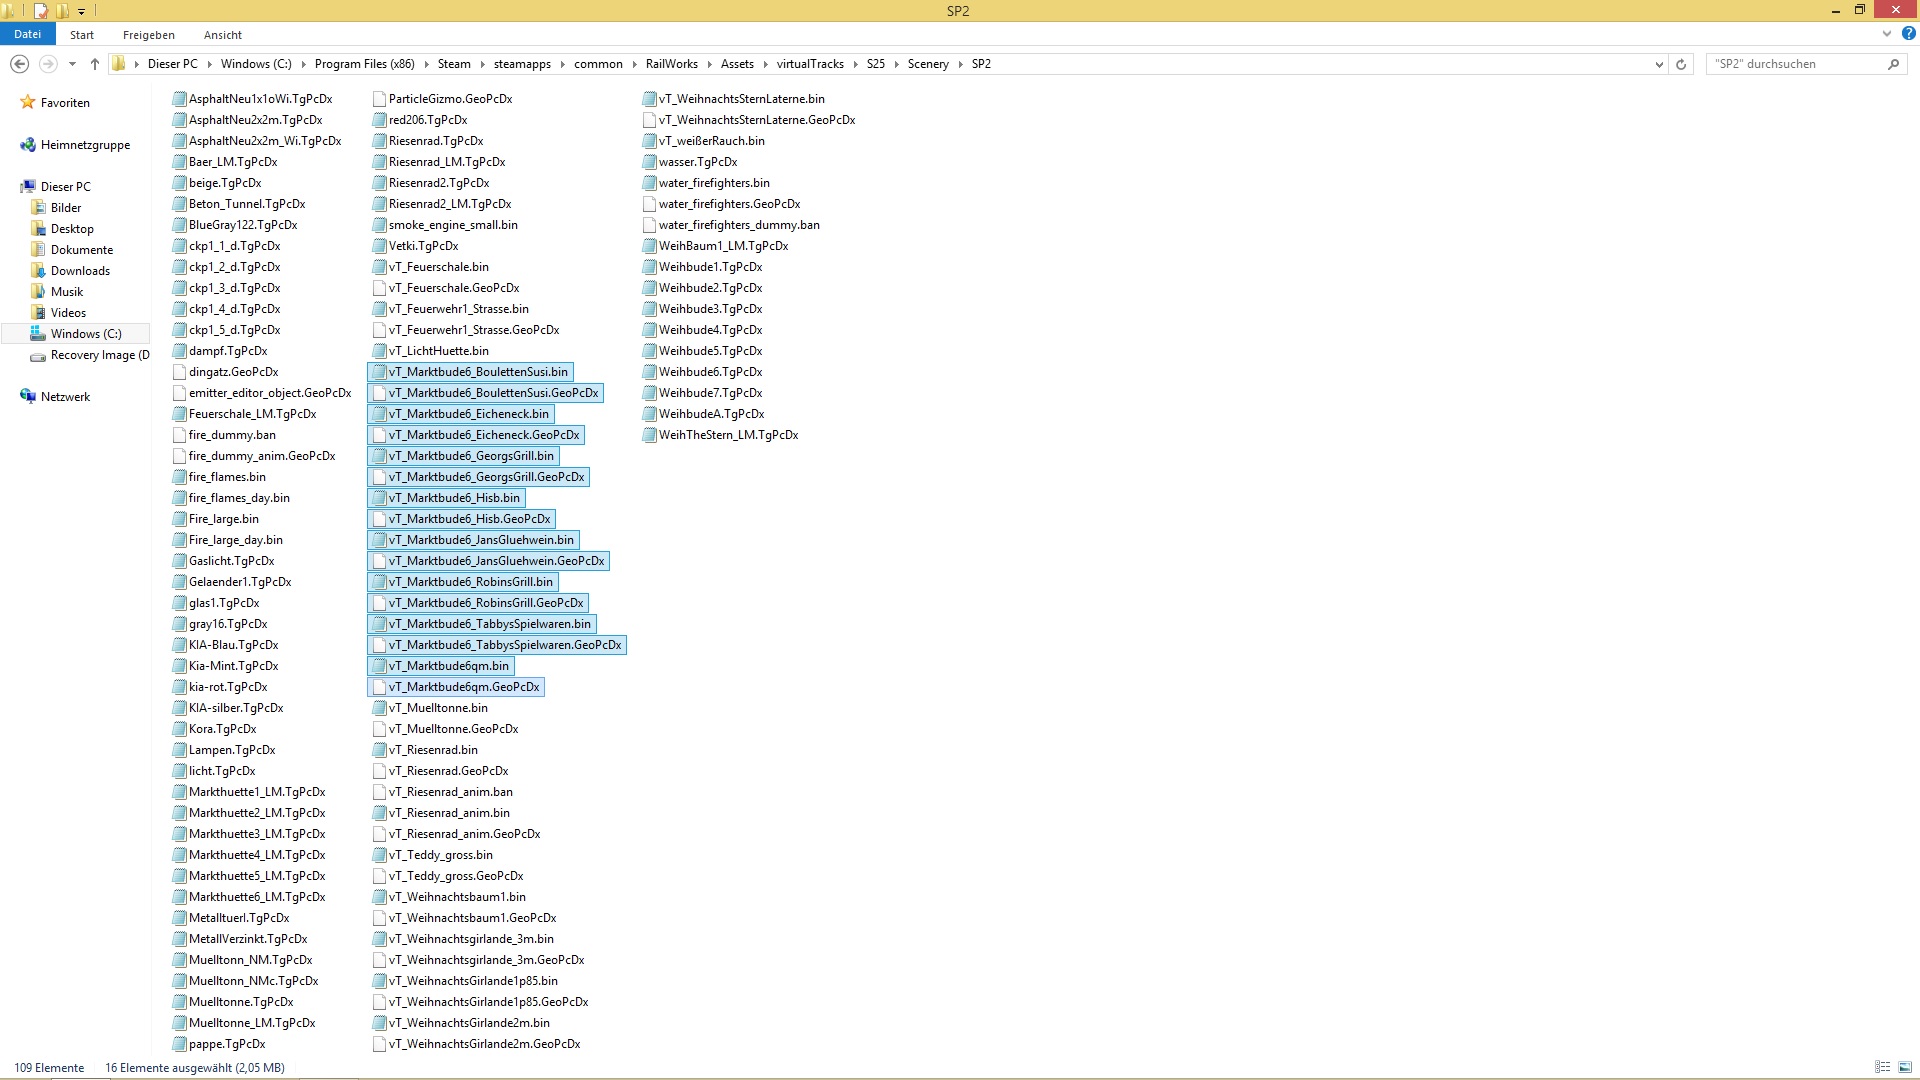The width and height of the screenshot is (1920, 1080).
Task: Open the Explorer help icon
Action: pos(1908,34)
